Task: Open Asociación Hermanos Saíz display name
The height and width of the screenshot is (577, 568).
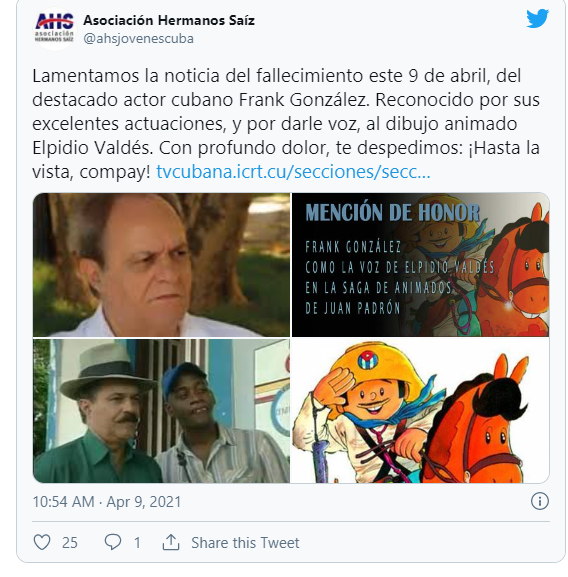Action: click(x=169, y=20)
